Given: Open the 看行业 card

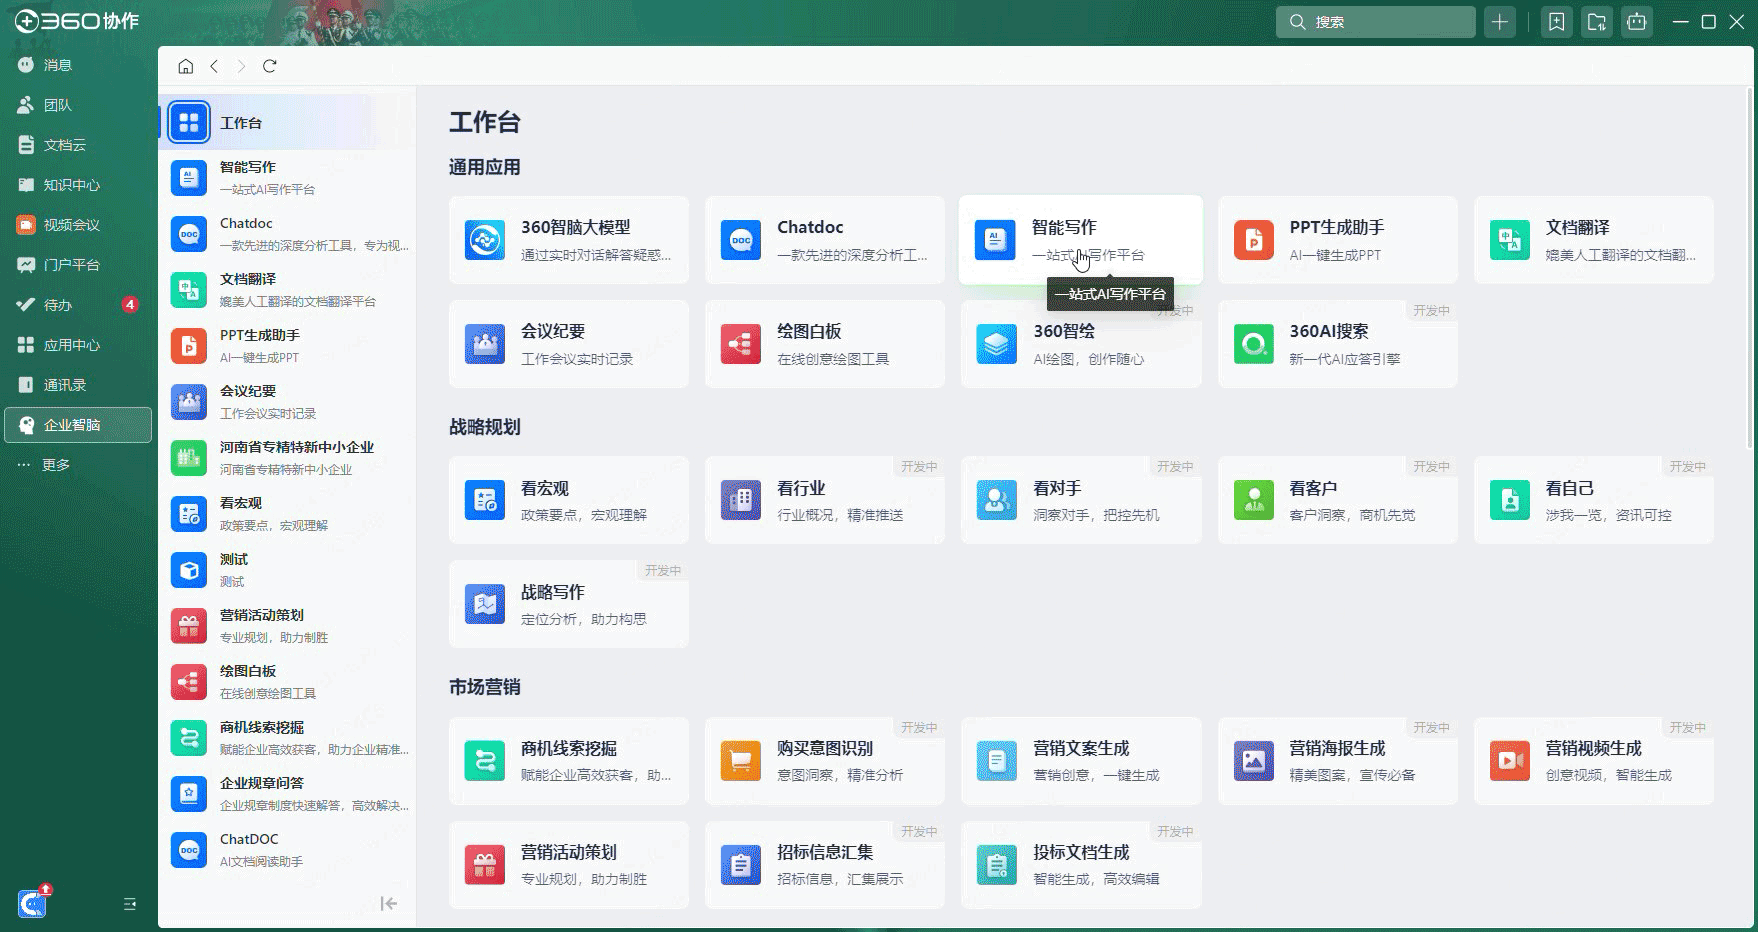Looking at the screenshot, I should coord(825,500).
